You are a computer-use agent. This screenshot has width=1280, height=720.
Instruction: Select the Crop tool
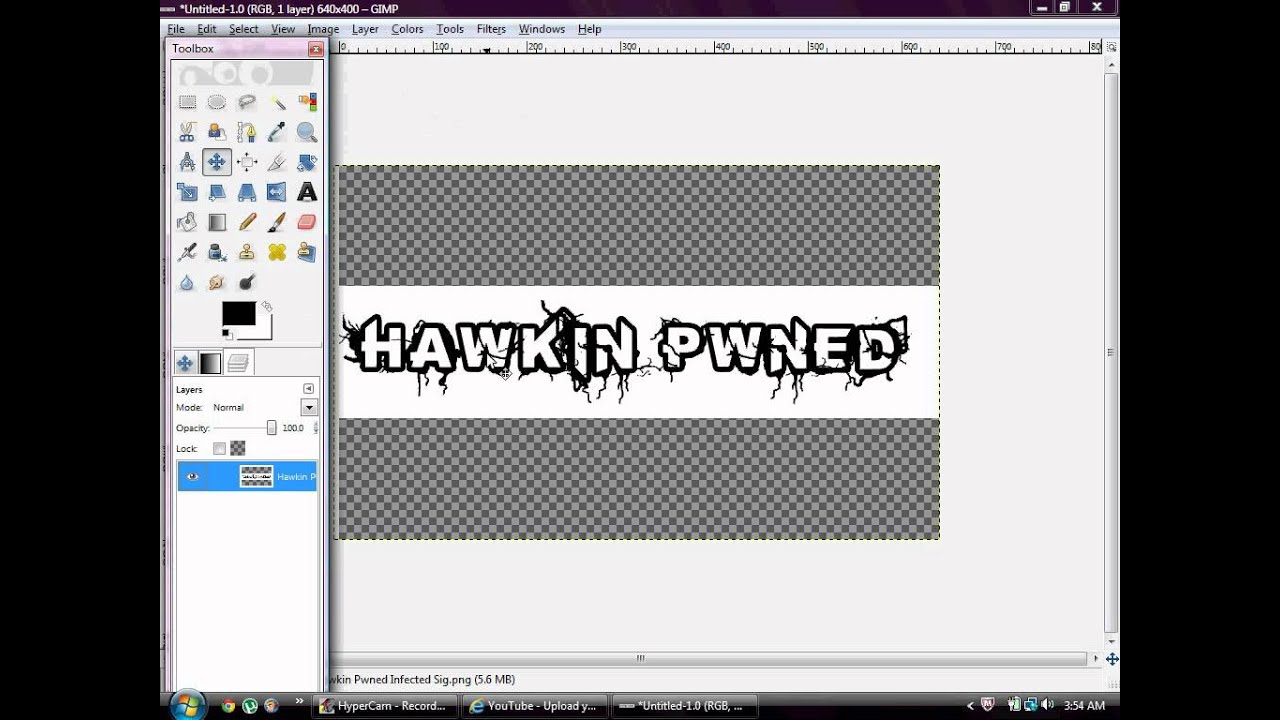click(277, 162)
